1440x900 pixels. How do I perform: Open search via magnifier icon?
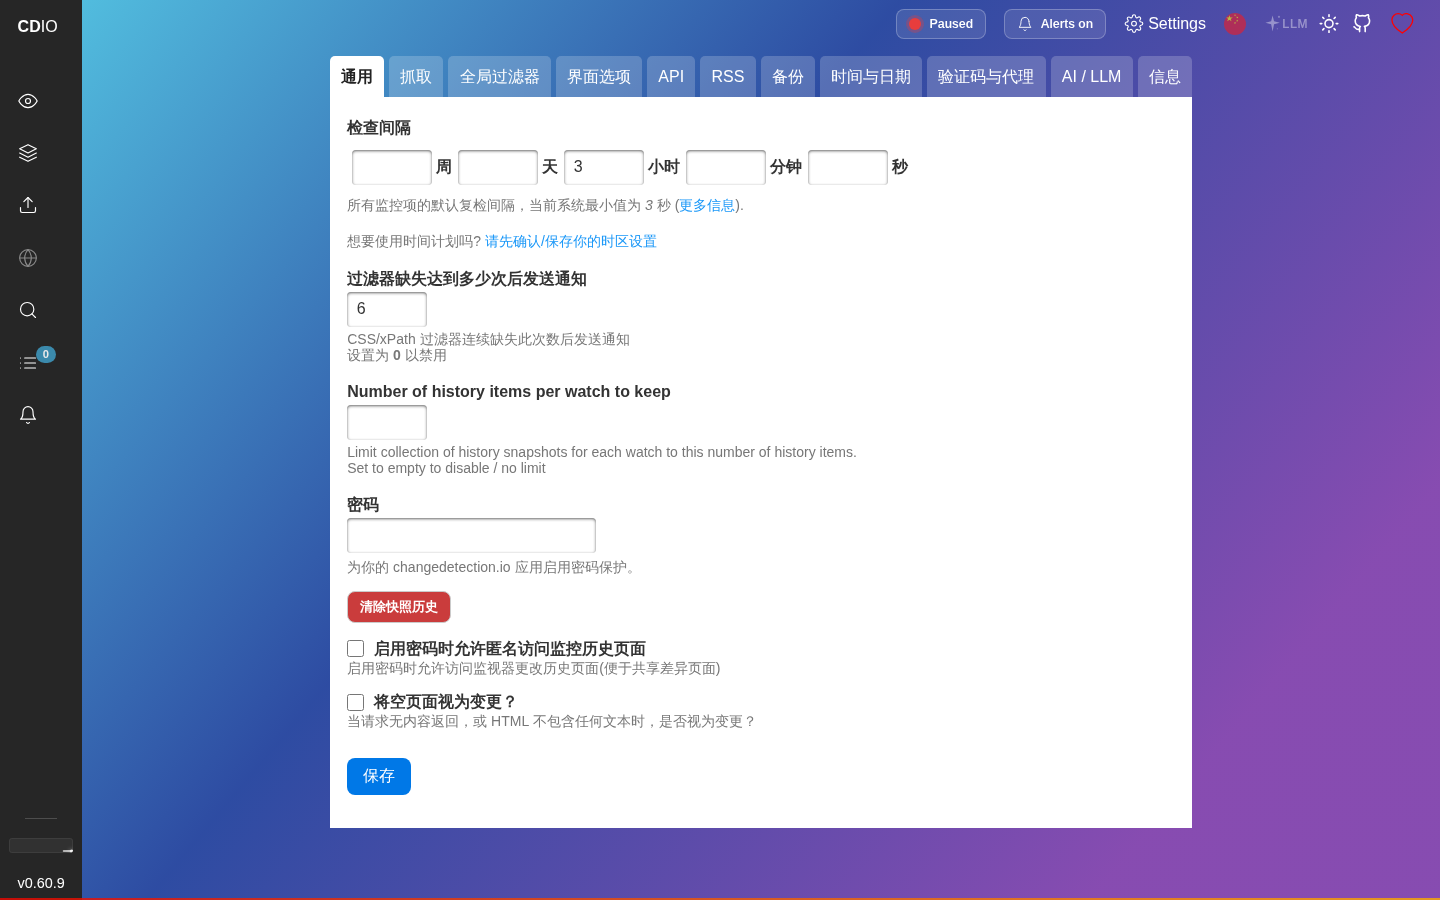pos(28,310)
